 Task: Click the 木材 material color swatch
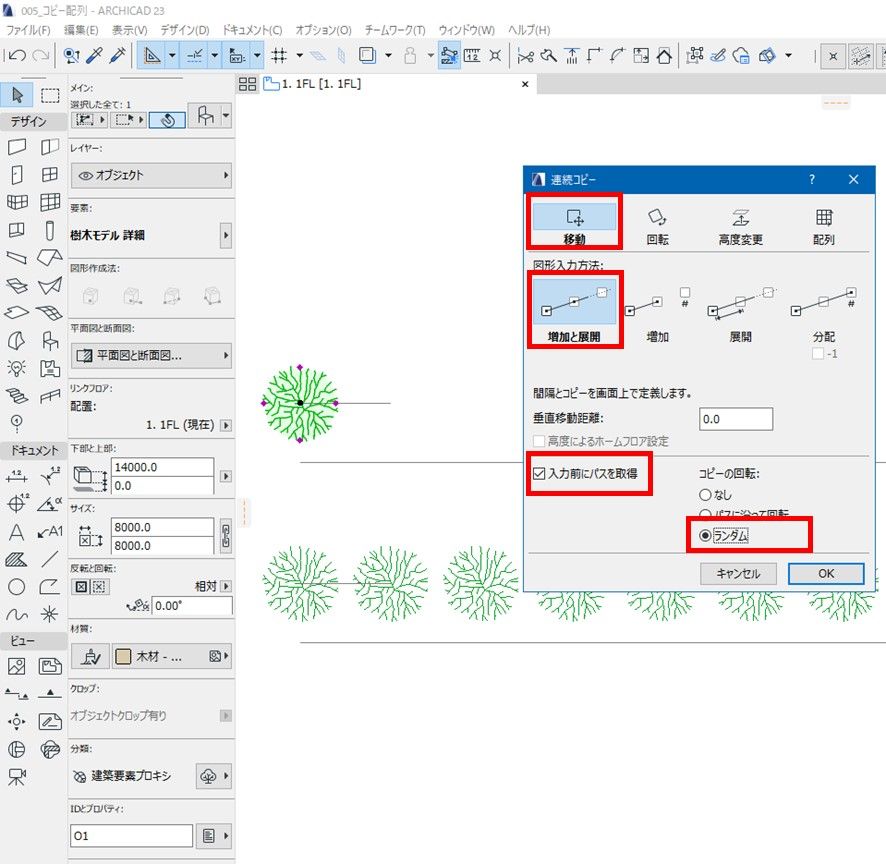123,656
